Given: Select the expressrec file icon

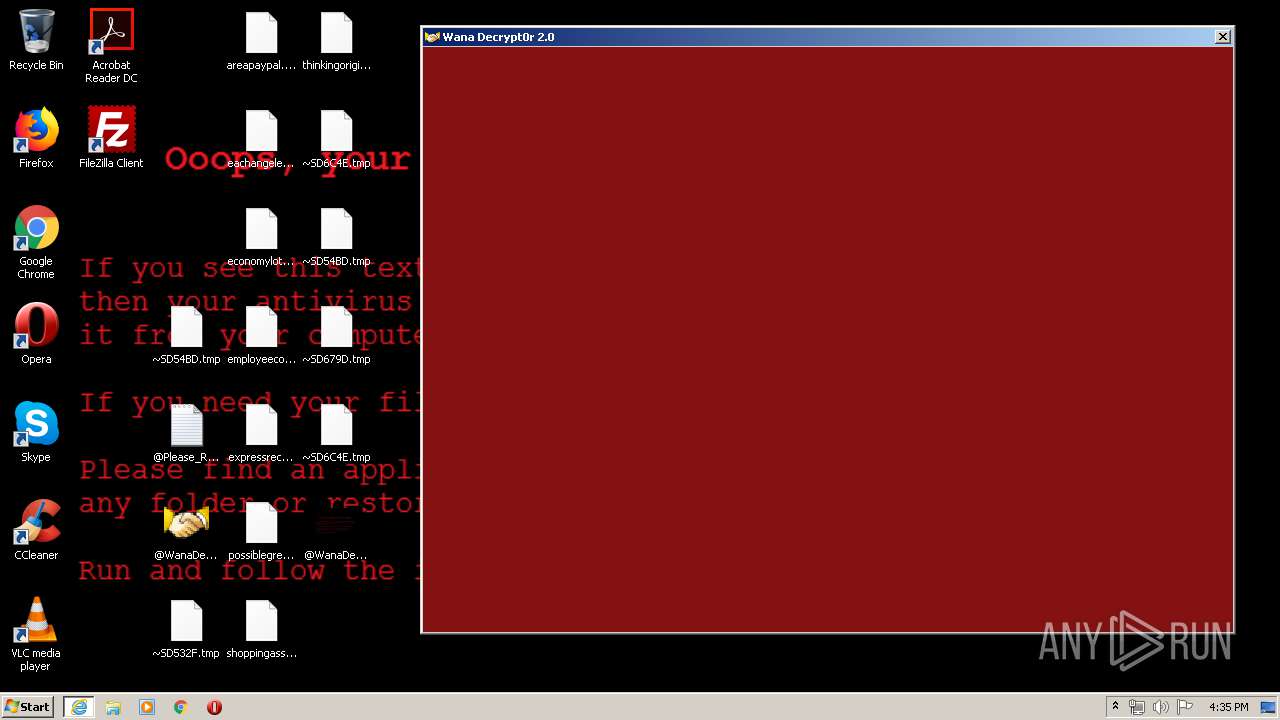Looking at the screenshot, I should (x=261, y=432).
